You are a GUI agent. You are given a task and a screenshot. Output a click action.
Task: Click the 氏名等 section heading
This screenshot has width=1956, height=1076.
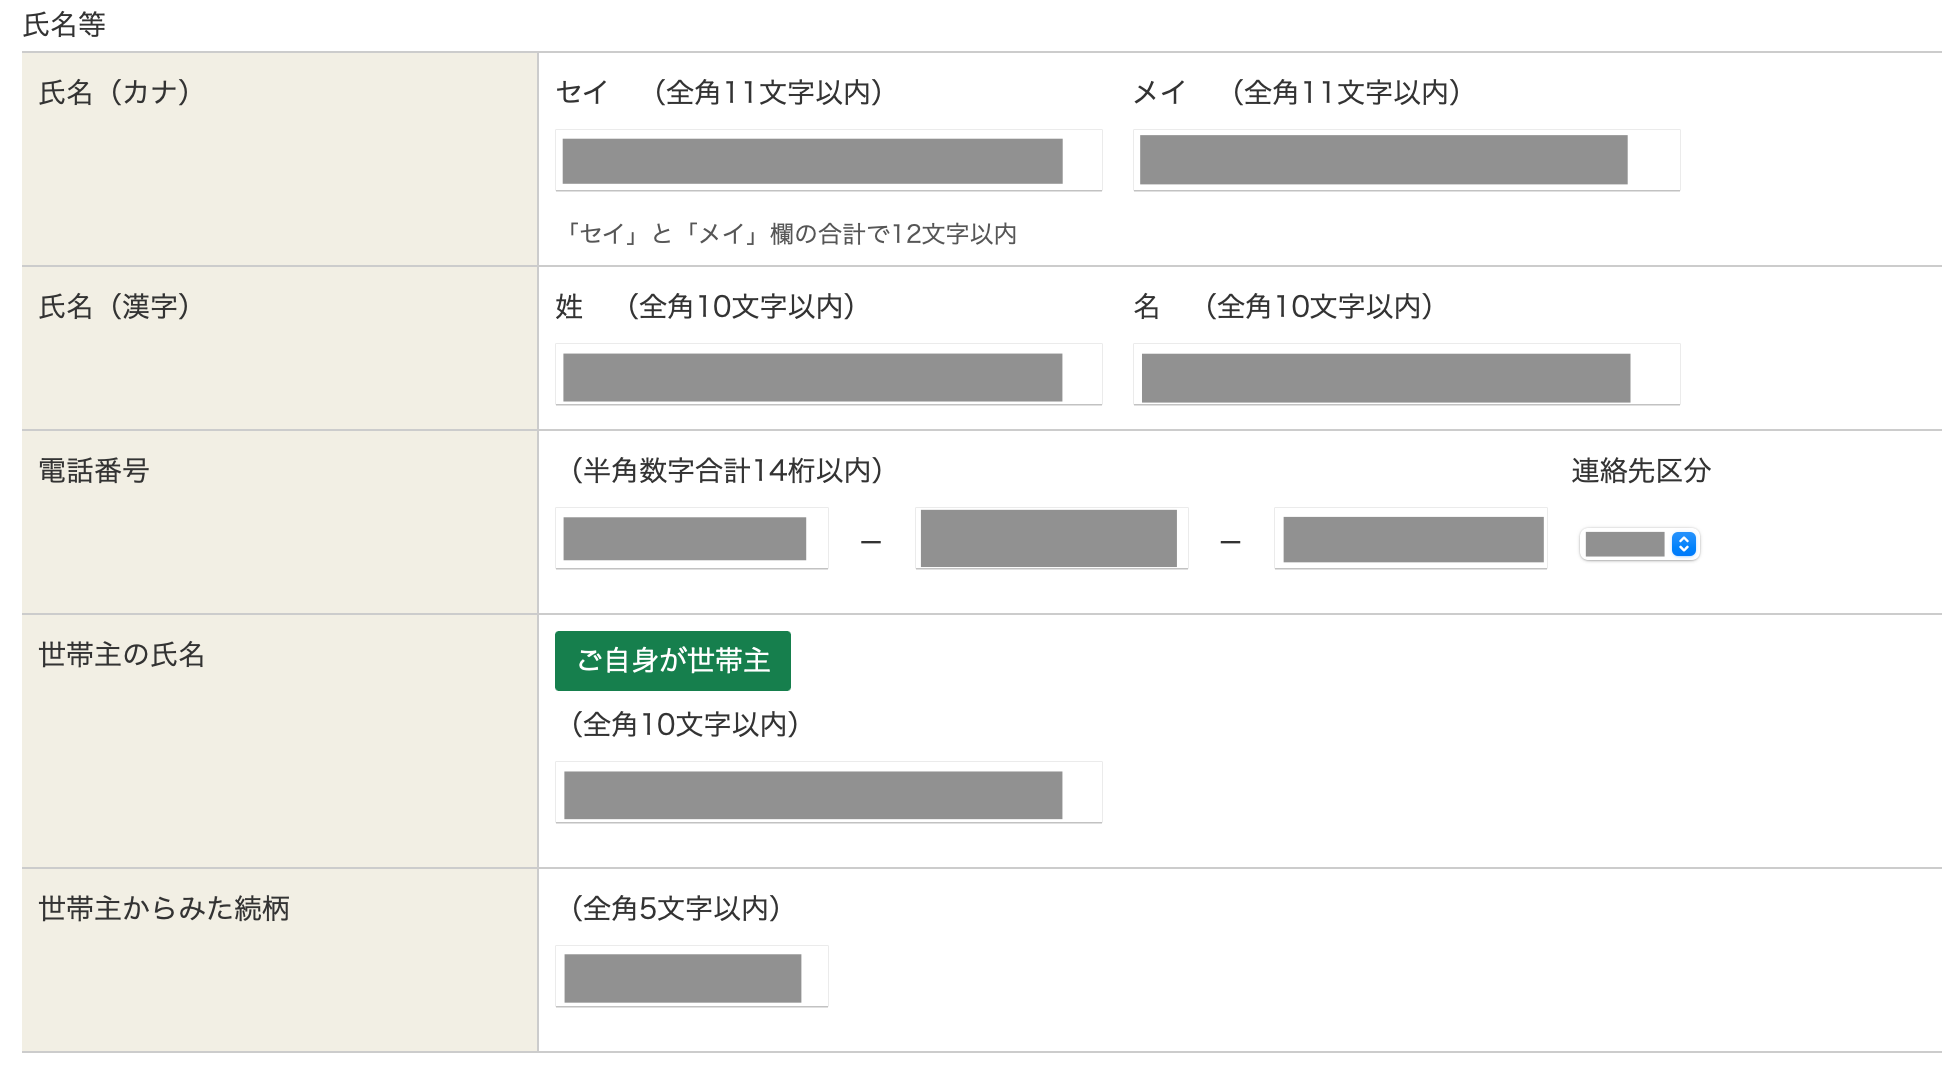coord(64,25)
